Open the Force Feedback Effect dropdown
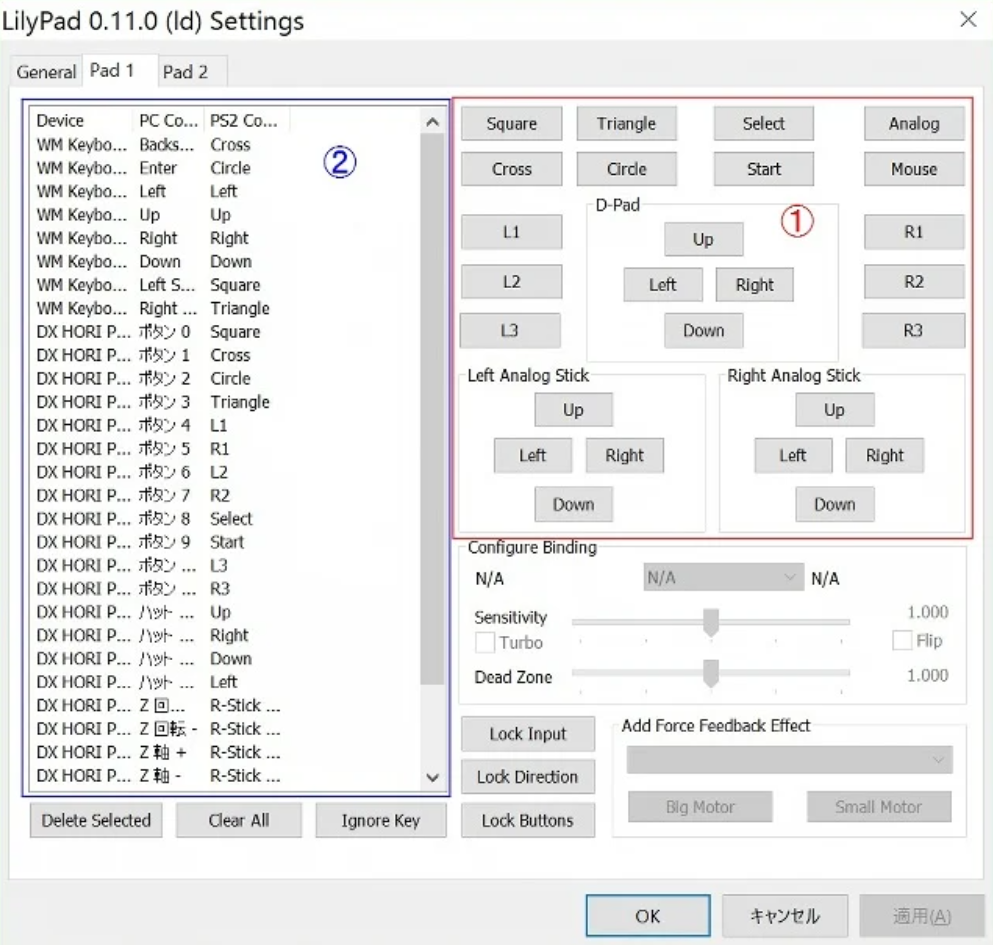The height and width of the screenshot is (945, 993). point(789,760)
